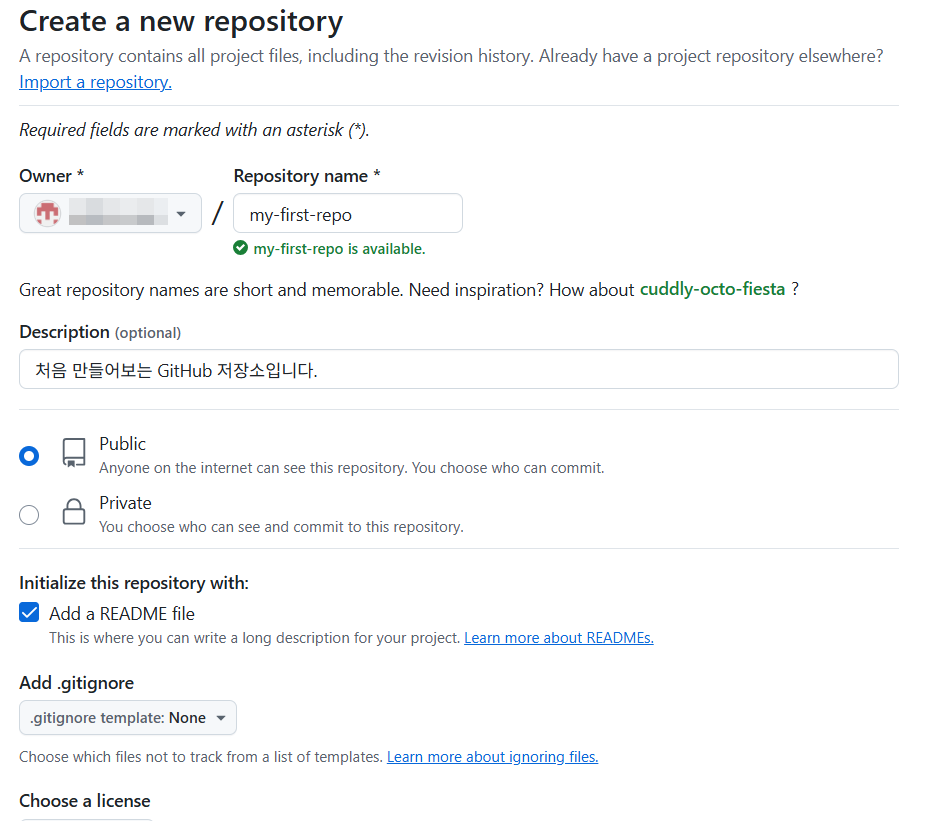Click the green availability checkmark icon

point(239,247)
